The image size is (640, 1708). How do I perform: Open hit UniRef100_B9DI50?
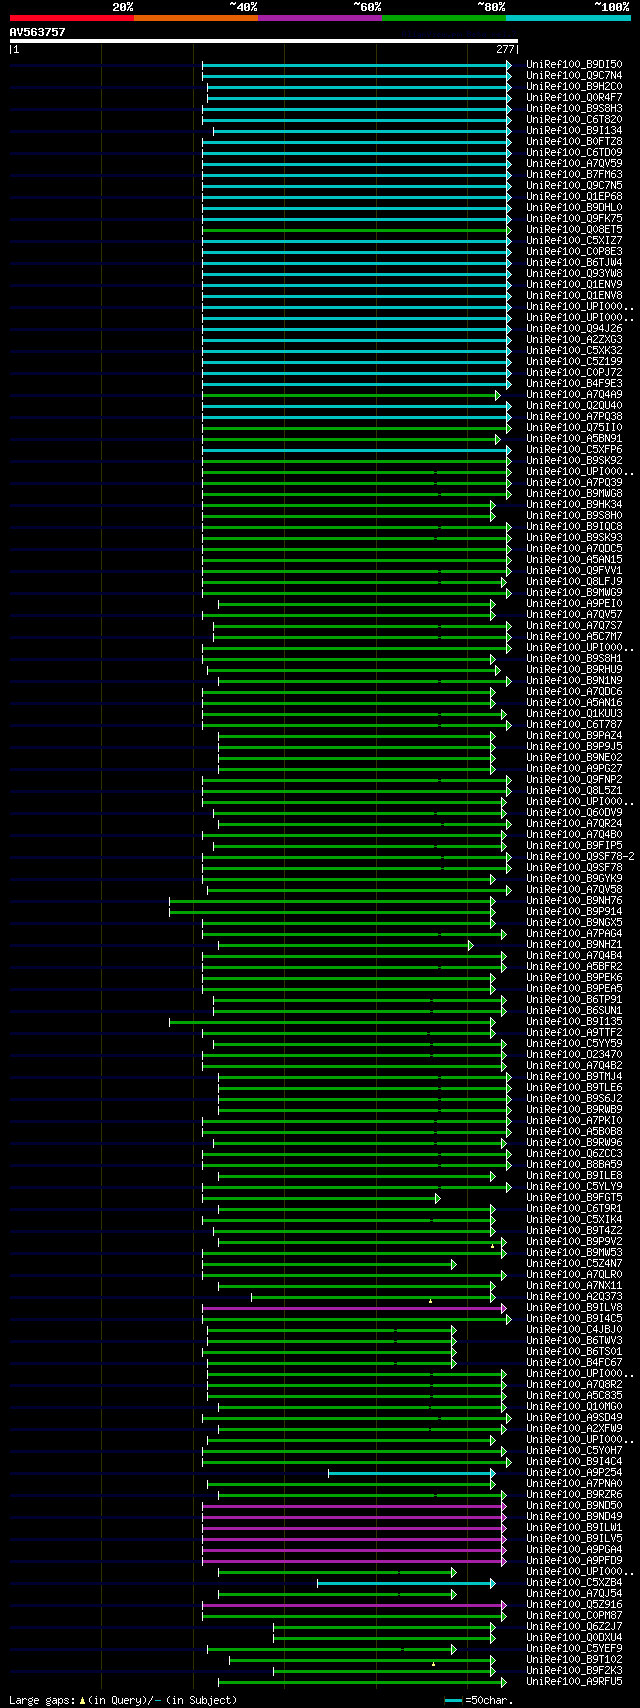574,65
